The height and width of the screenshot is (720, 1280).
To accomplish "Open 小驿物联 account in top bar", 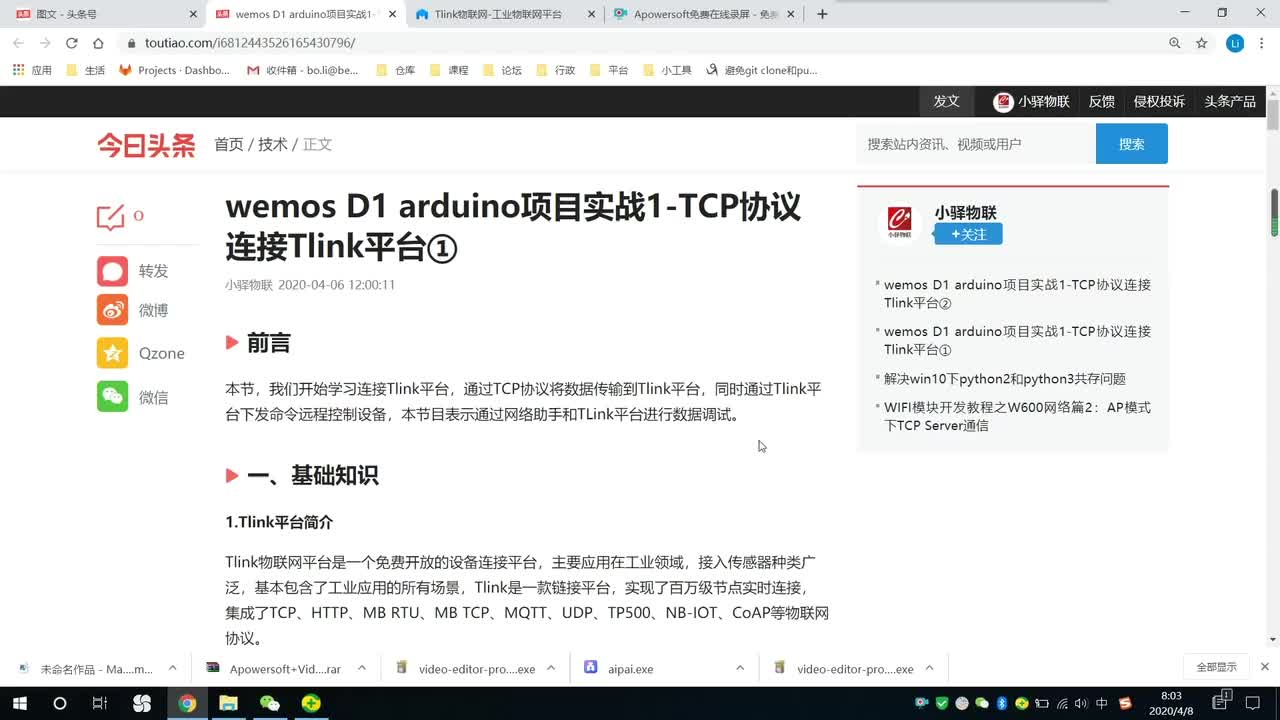I will click(x=1031, y=101).
